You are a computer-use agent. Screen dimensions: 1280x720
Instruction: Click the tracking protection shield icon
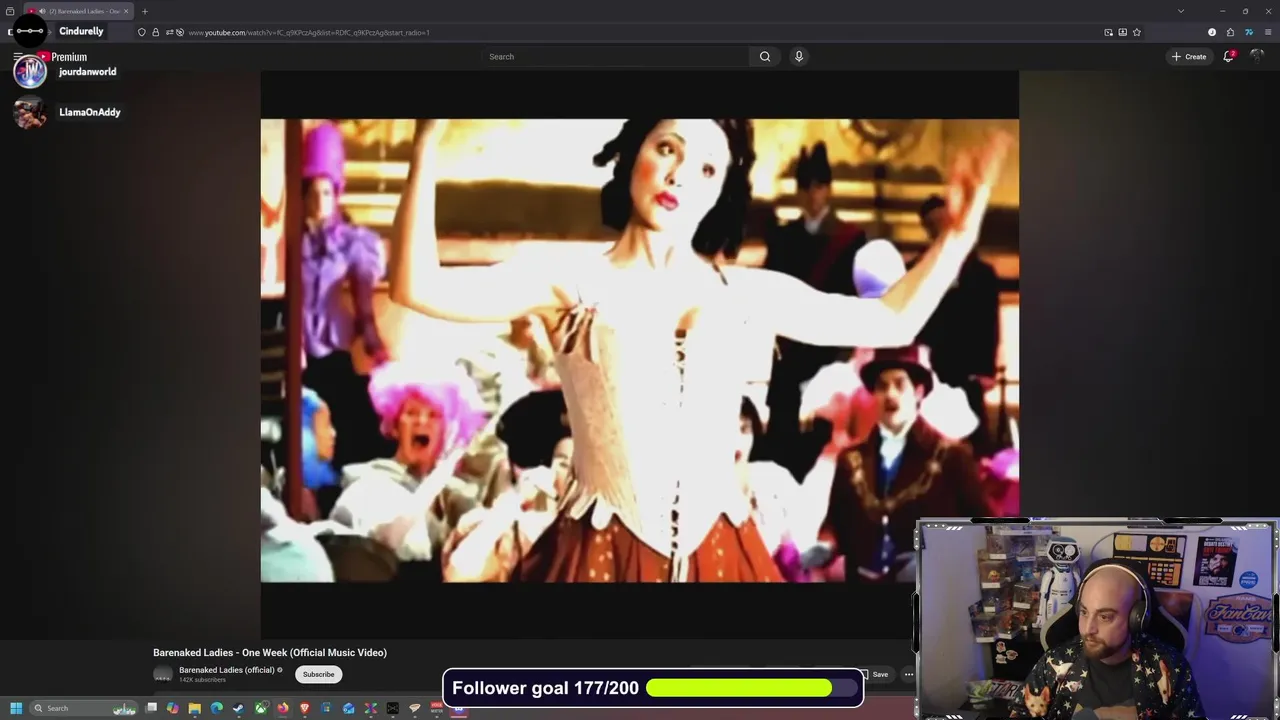pyautogui.click(x=141, y=32)
